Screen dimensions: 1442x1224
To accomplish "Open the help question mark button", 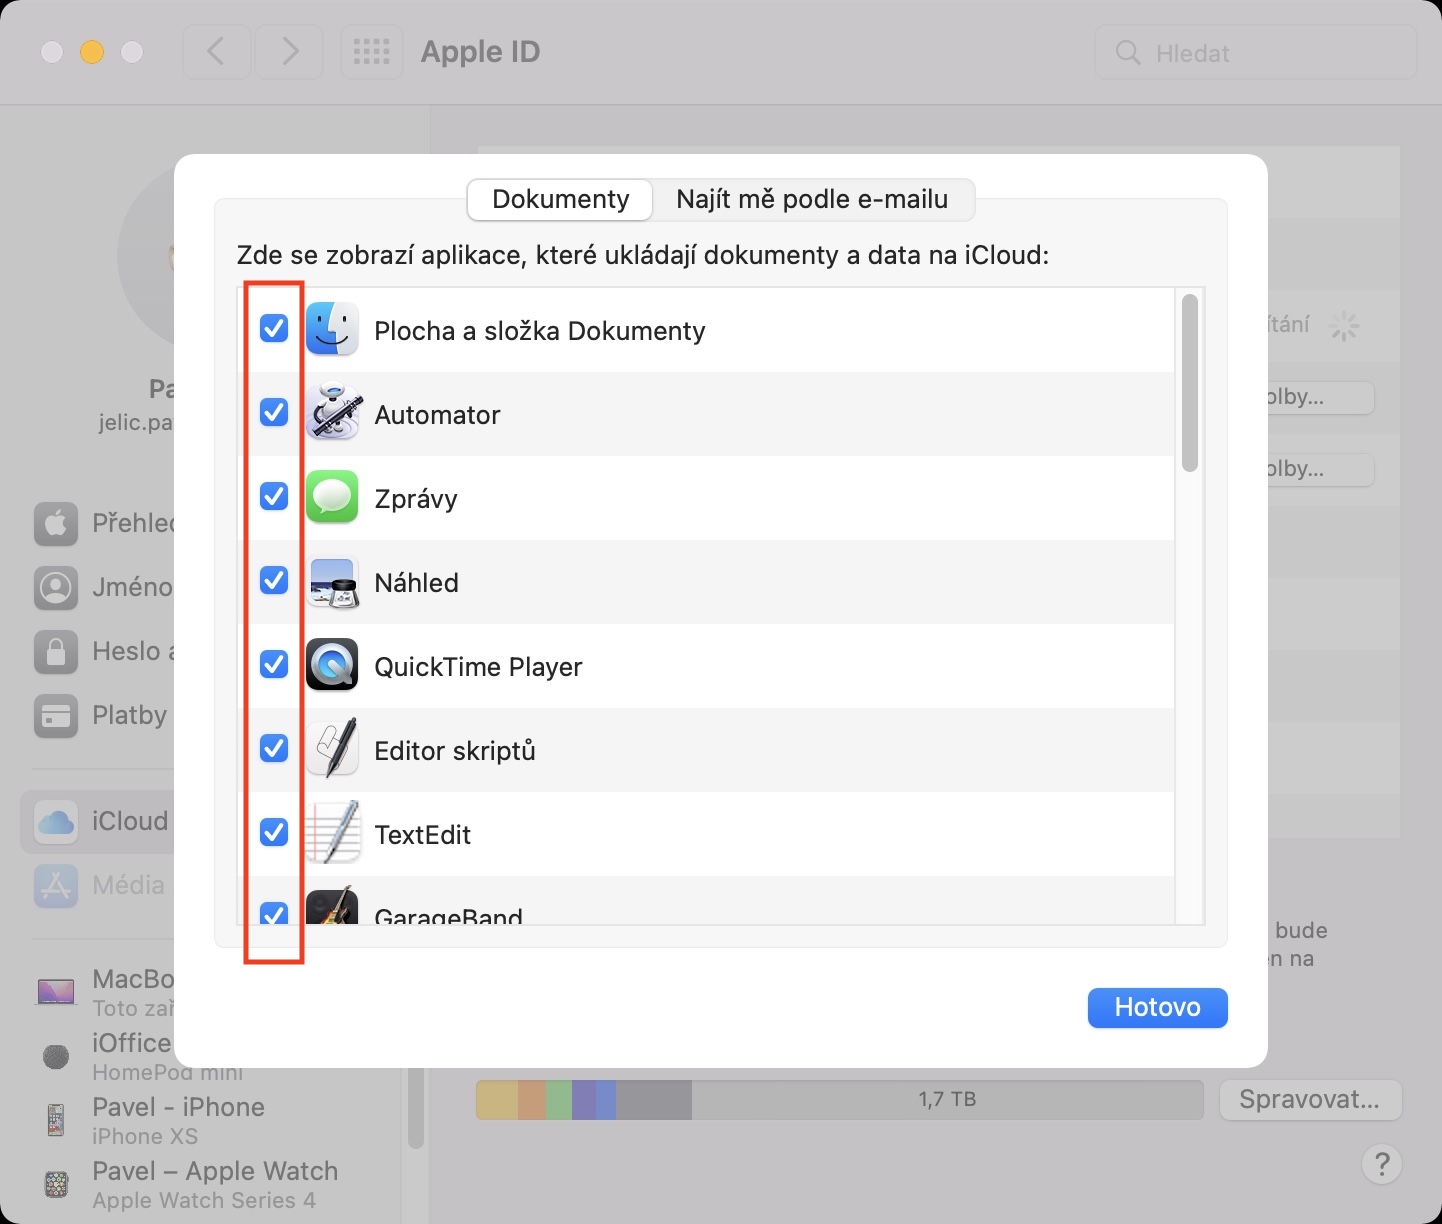I will pos(1382,1164).
